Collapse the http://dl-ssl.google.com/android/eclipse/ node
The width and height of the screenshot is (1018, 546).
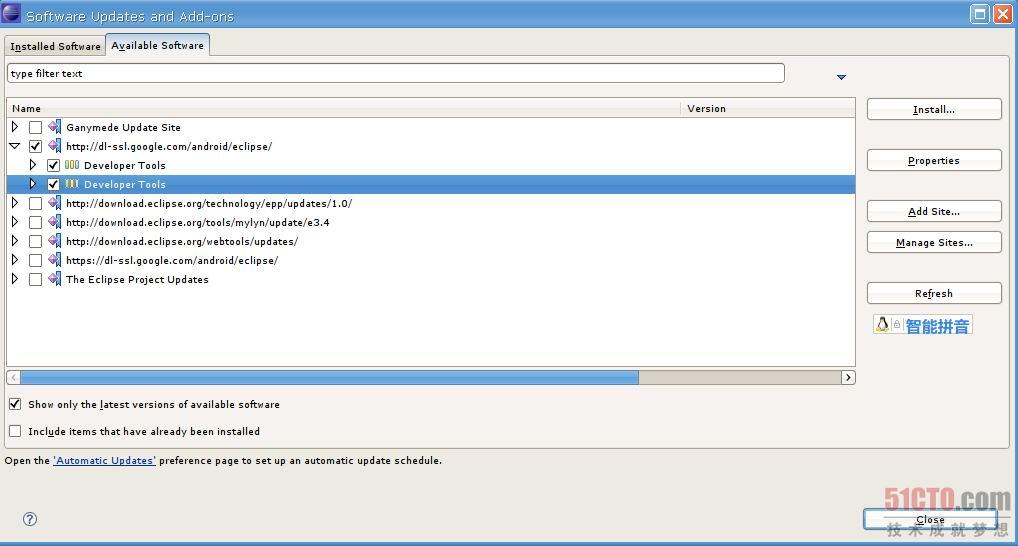(x=15, y=146)
